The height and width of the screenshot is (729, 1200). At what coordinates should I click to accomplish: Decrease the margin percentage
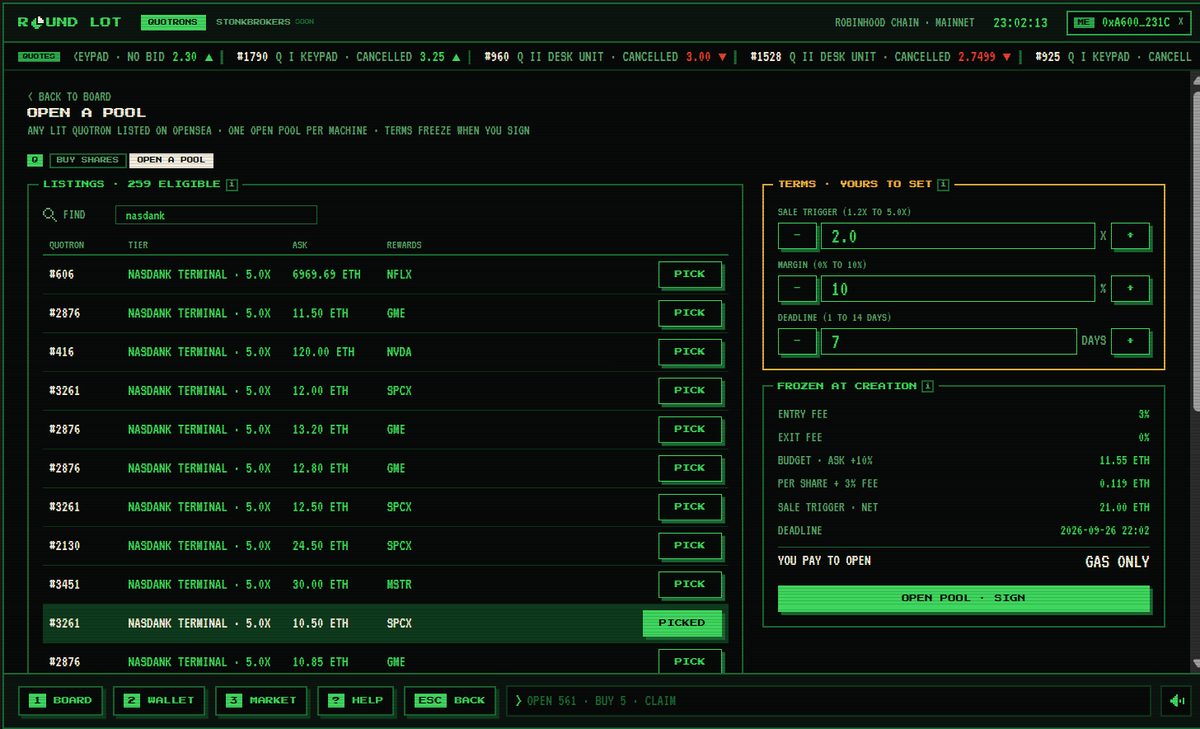point(796,288)
